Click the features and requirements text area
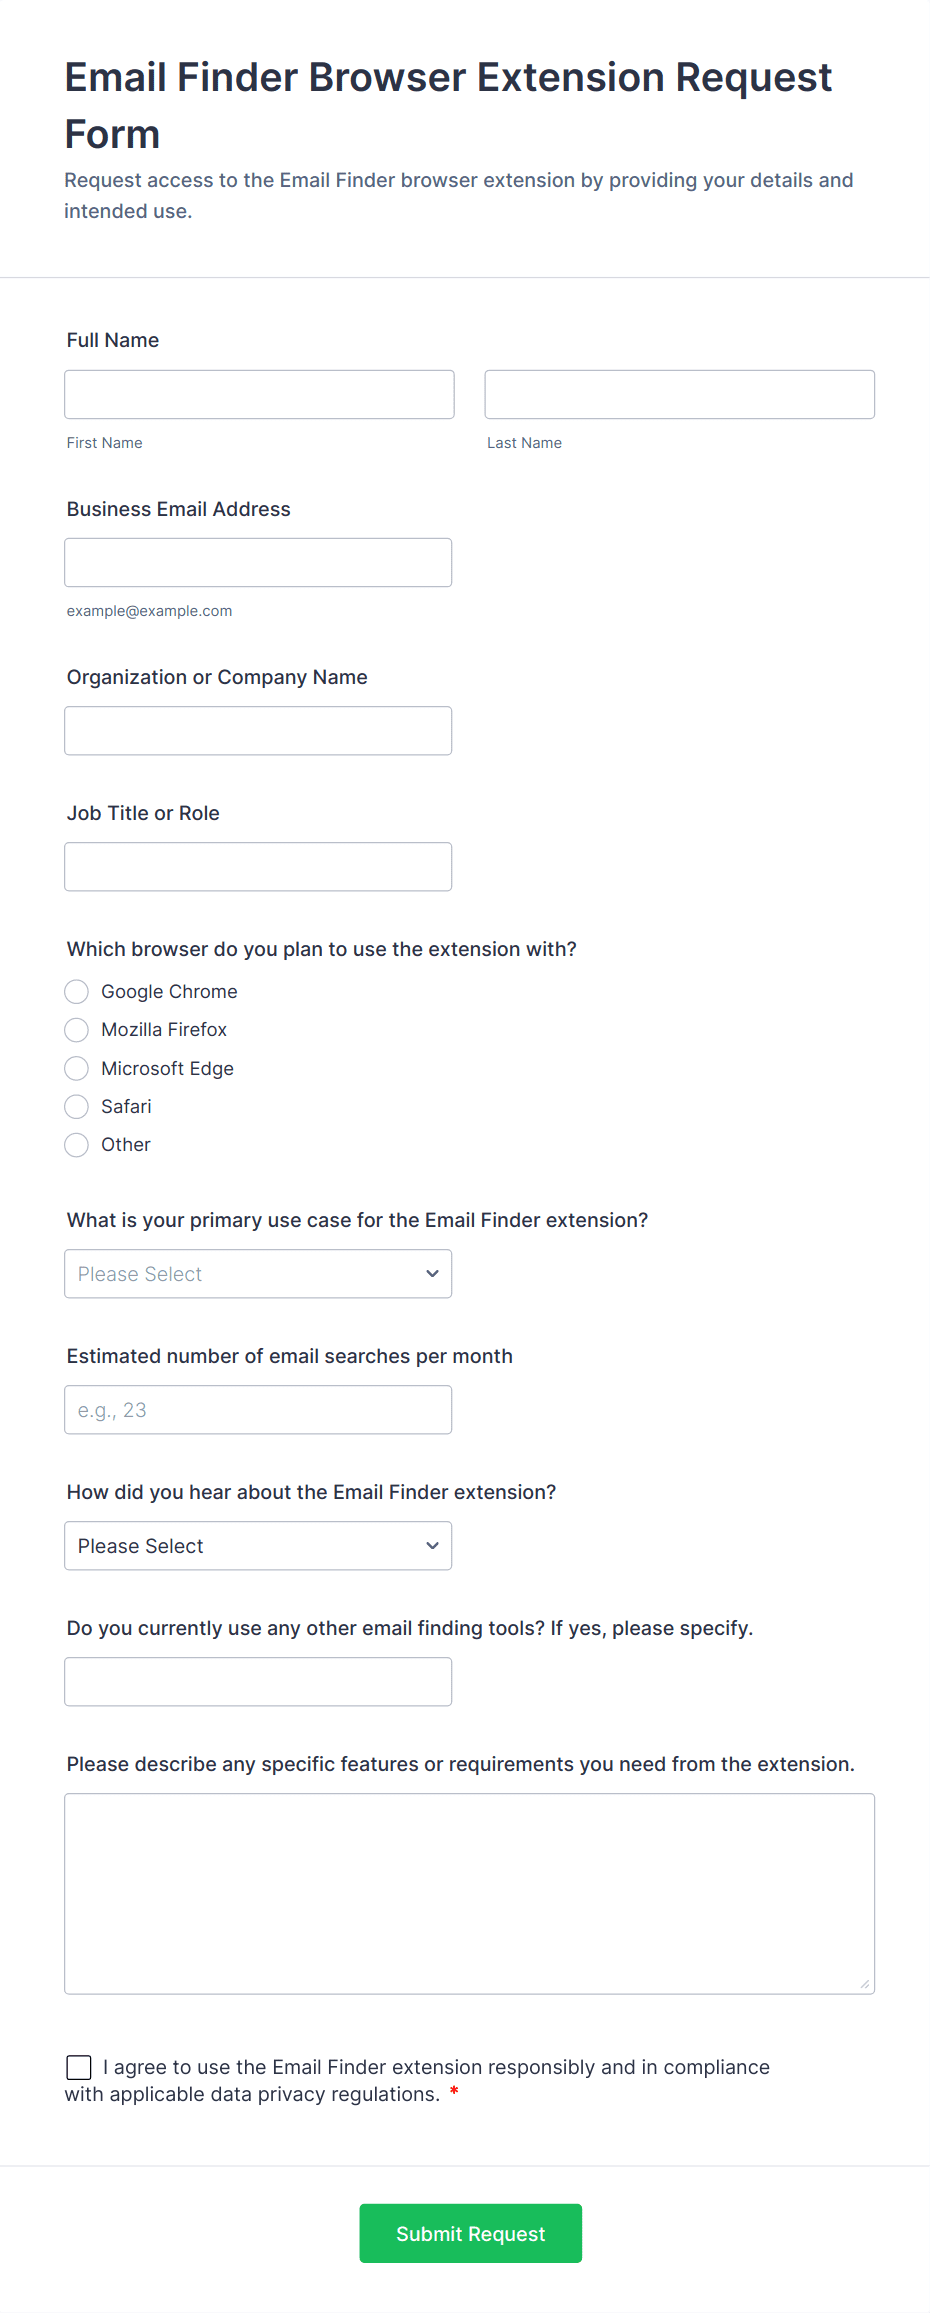The image size is (930, 2313). coord(469,1892)
